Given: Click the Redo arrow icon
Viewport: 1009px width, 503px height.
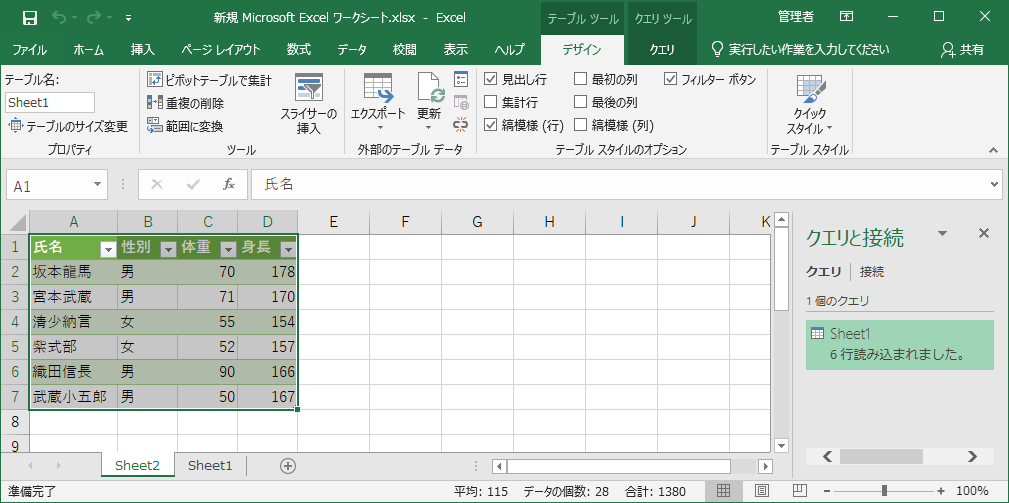Looking at the screenshot, I should pyautogui.click(x=93, y=17).
